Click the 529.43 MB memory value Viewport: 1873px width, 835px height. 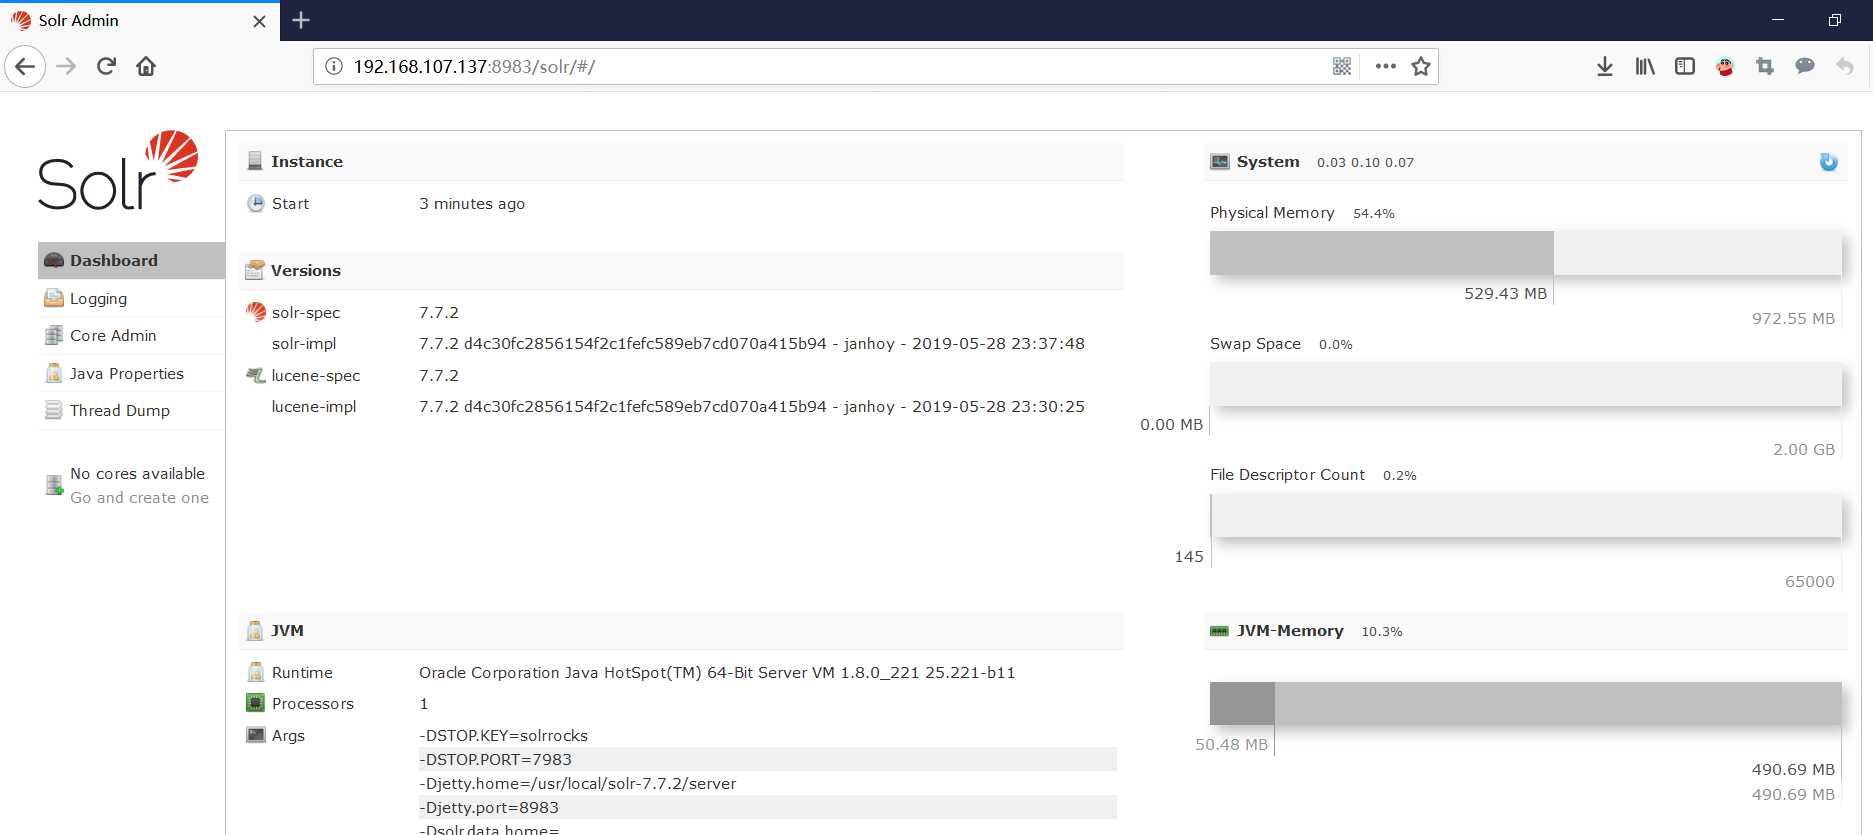point(1505,294)
